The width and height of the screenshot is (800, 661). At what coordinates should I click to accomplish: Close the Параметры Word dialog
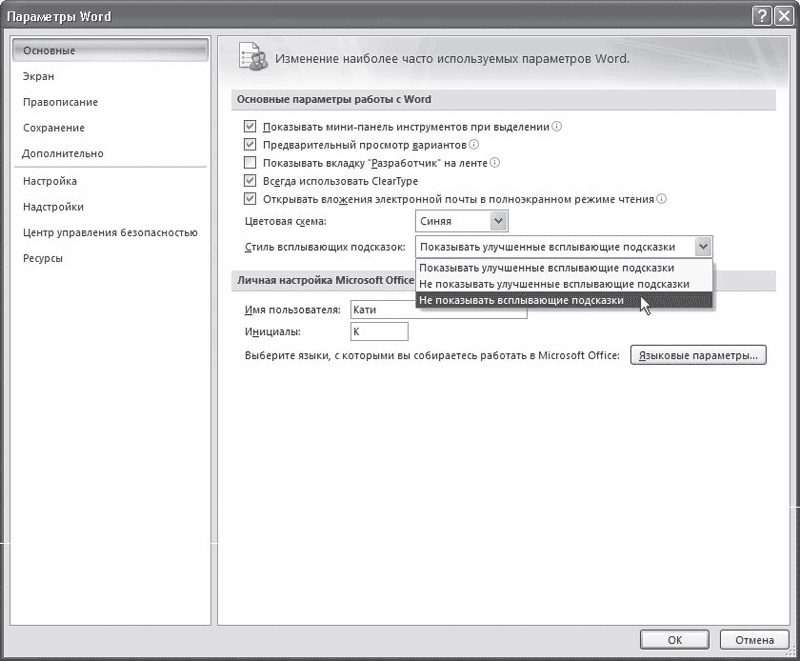[784, 16]
